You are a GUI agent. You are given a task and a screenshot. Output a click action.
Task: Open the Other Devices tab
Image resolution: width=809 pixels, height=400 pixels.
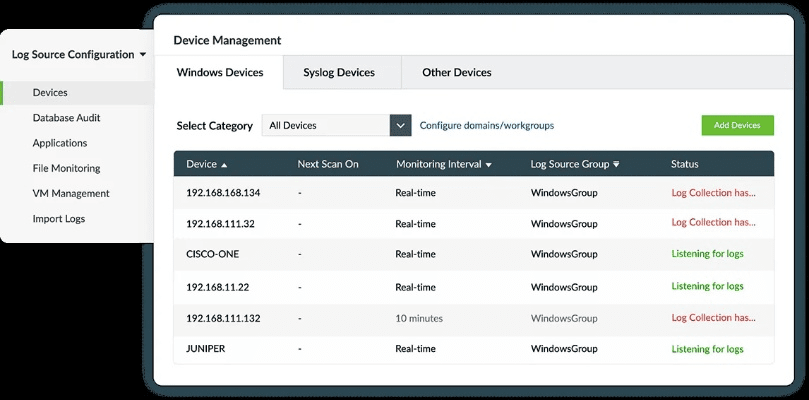point(456,72)
